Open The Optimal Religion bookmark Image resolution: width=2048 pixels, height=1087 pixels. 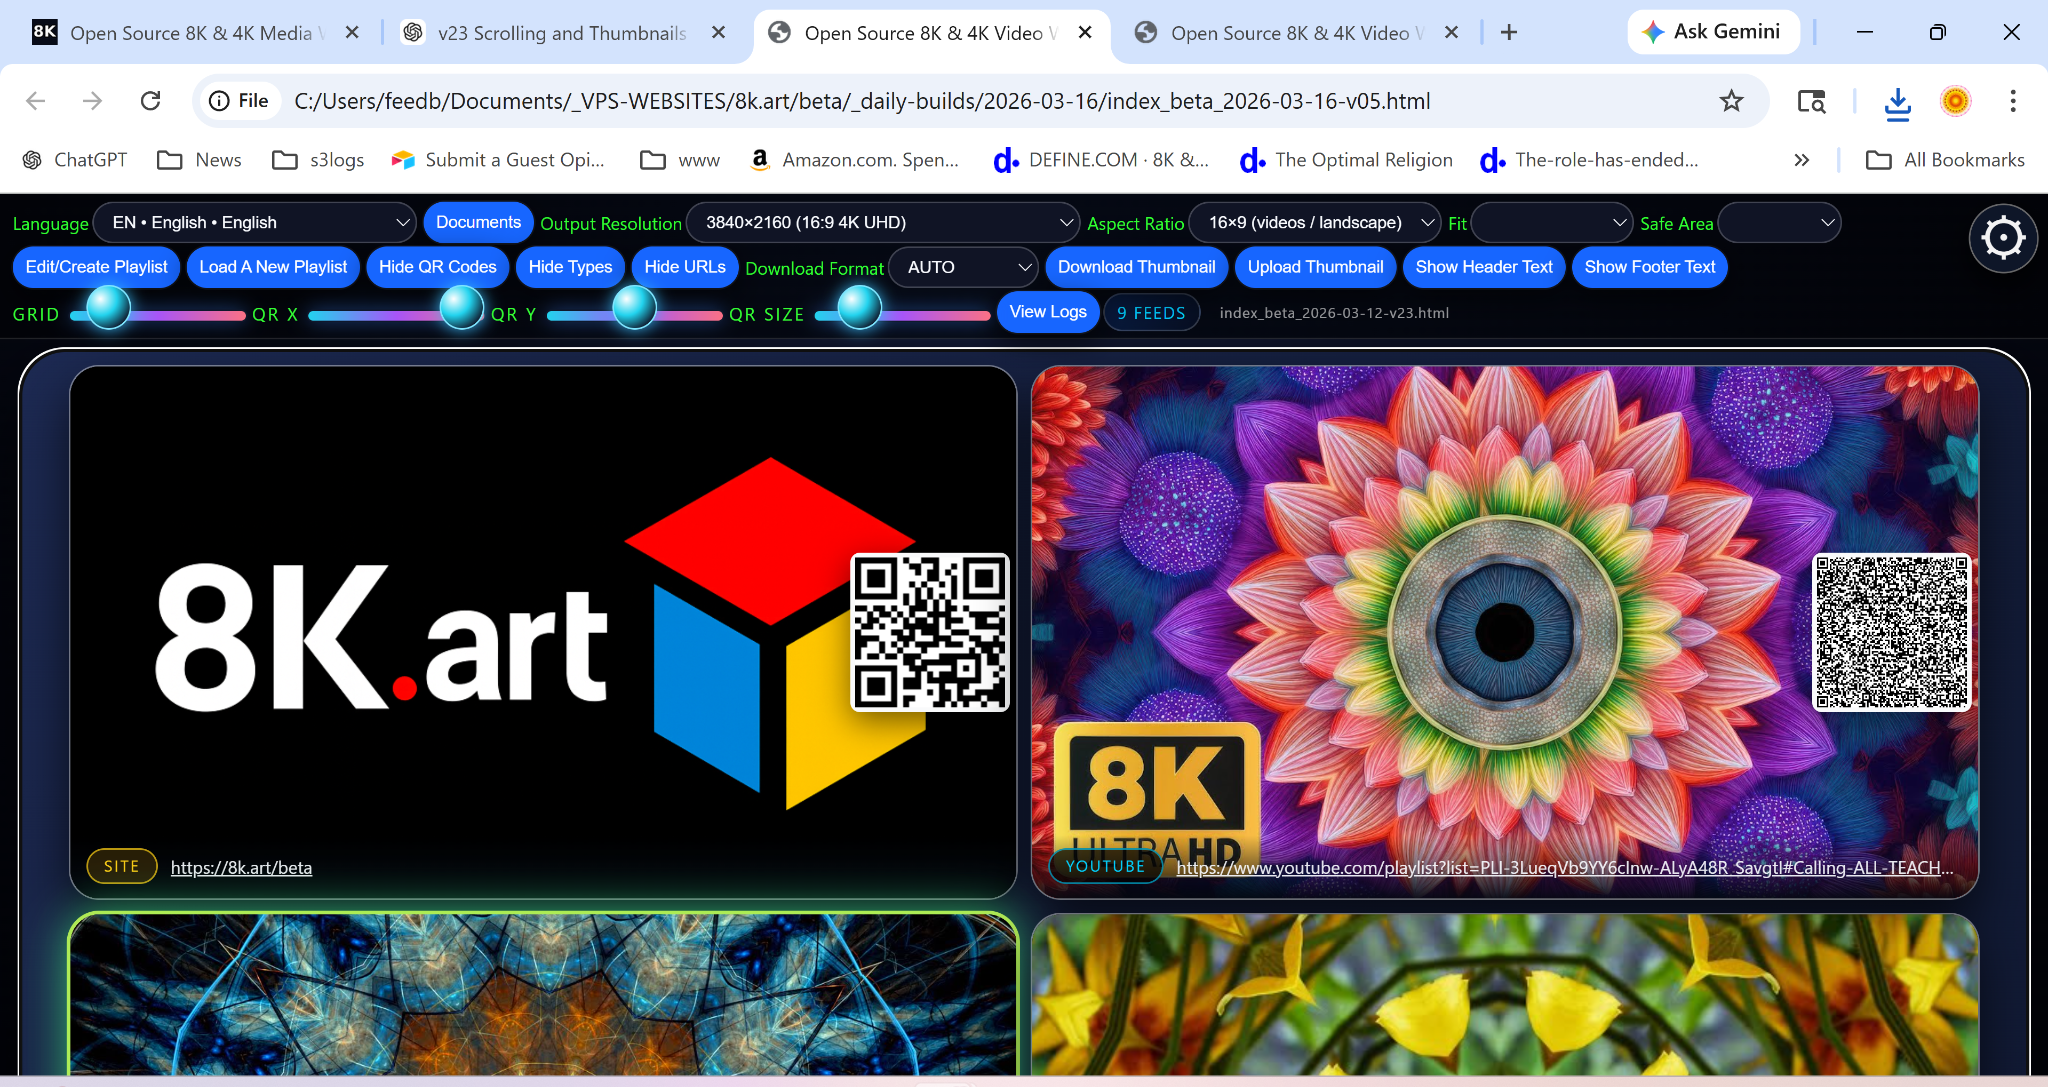pyautogui.click(x=1346, y=160)
